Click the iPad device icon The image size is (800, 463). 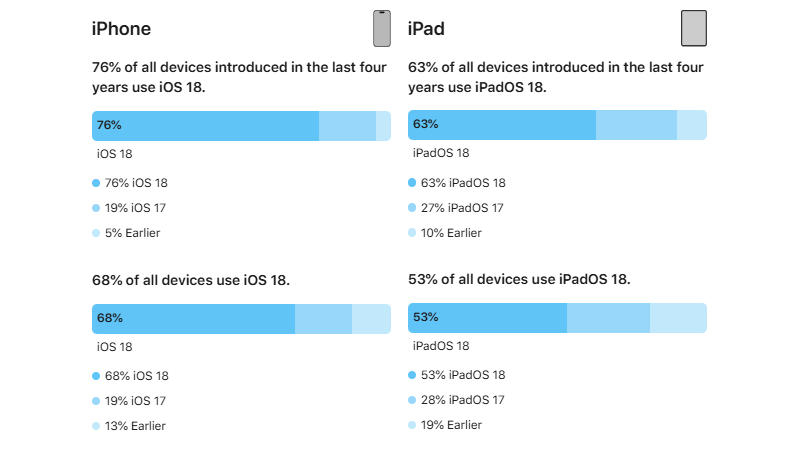click(x=693, y=28)
